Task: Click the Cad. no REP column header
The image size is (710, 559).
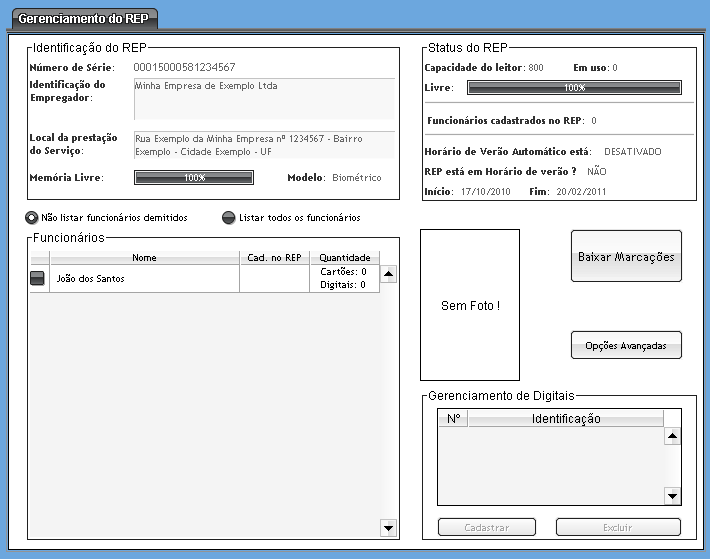Action: [275, 258]
